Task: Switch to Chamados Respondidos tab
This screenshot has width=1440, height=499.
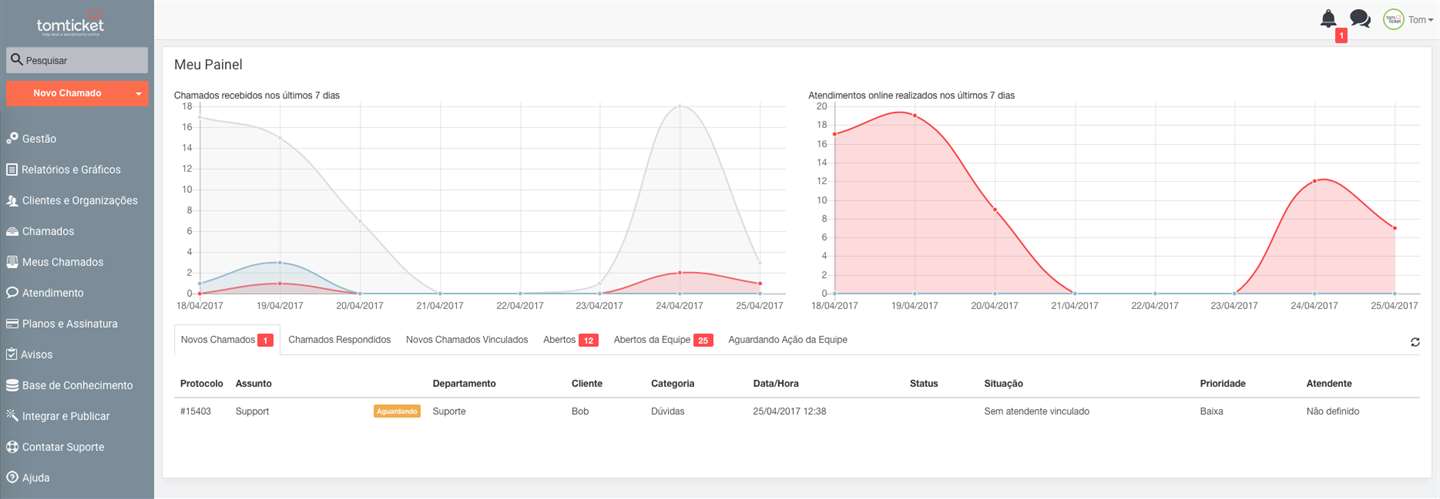Action: [x=340, y=340]
